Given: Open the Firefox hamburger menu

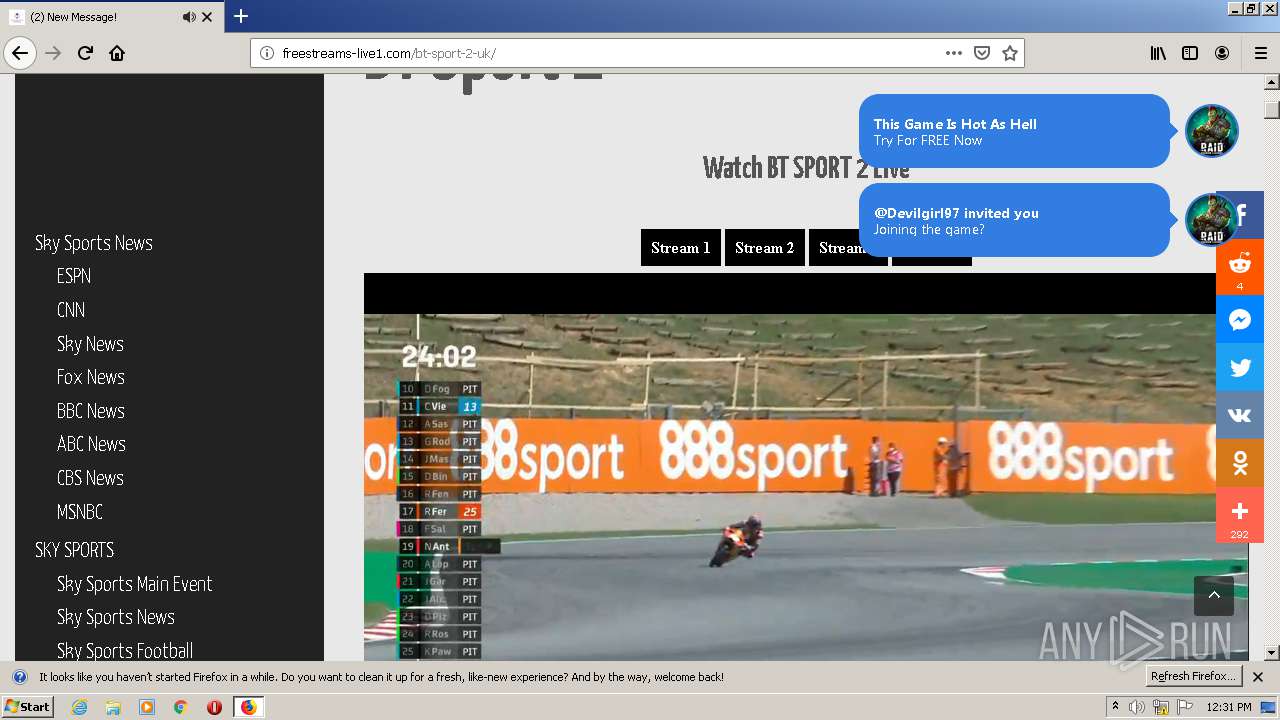Looking at the screenshot, I should (1260, 53).
